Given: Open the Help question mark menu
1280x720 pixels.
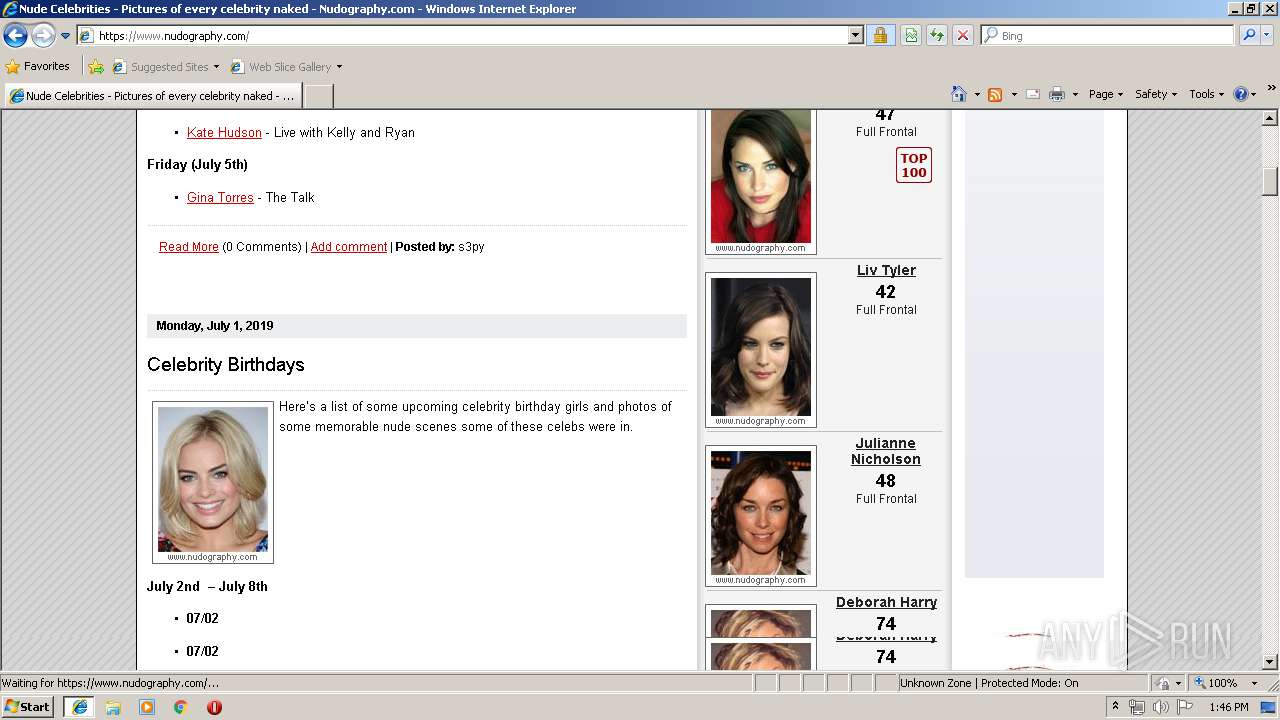Looking at the screenshot, I should click(1244, 94).
